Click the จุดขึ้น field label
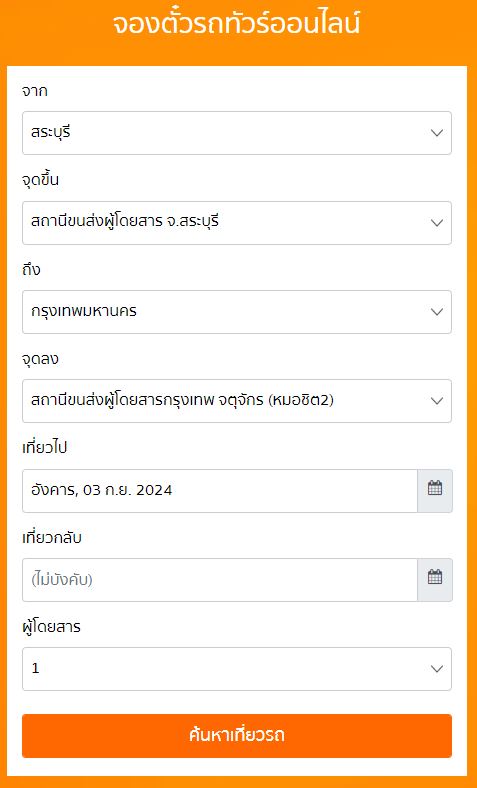Viewport: 477px width, 788px height. click(x=40, y=180)
